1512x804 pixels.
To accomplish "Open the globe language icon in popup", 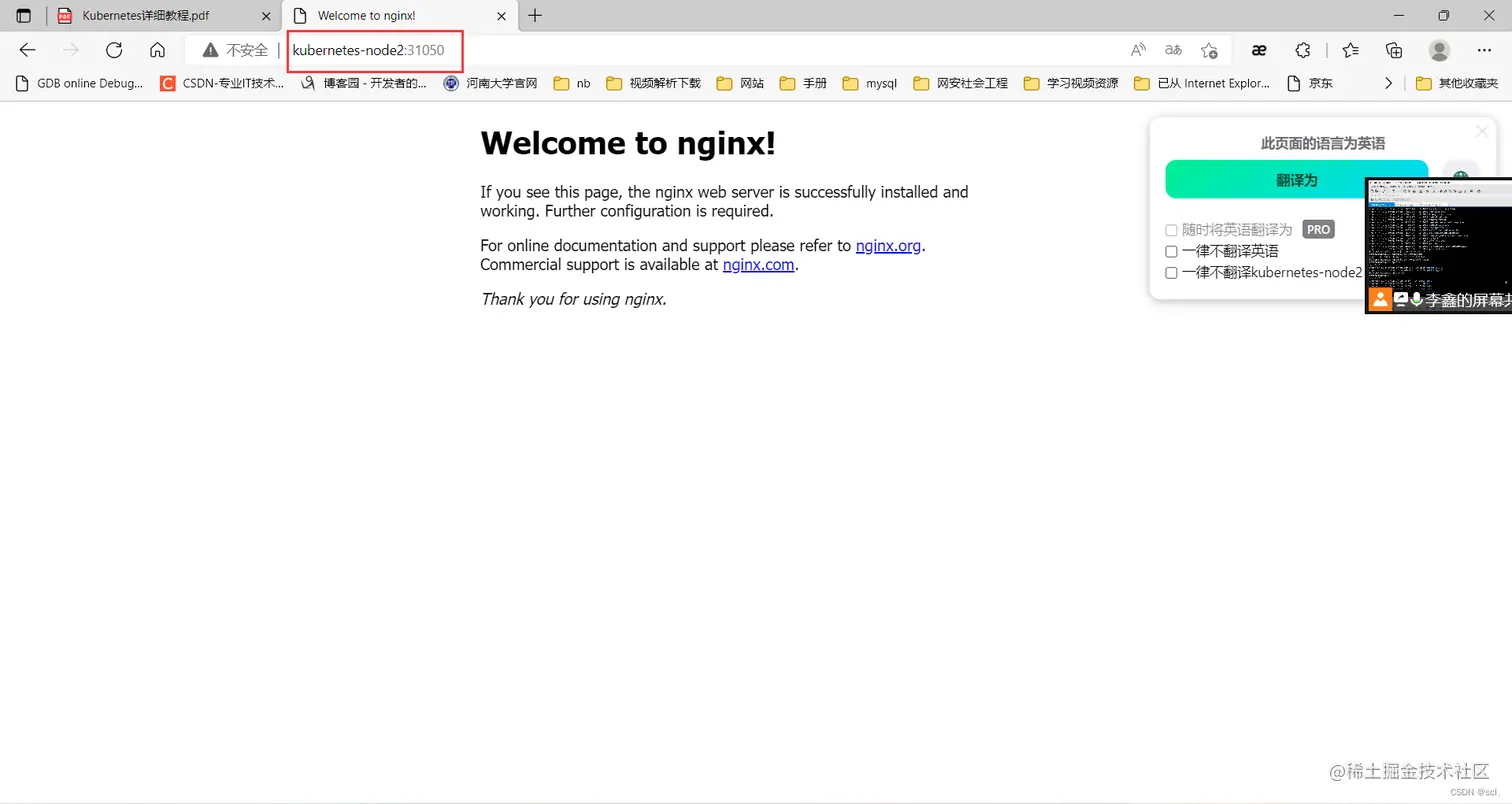I will 1460,178.
